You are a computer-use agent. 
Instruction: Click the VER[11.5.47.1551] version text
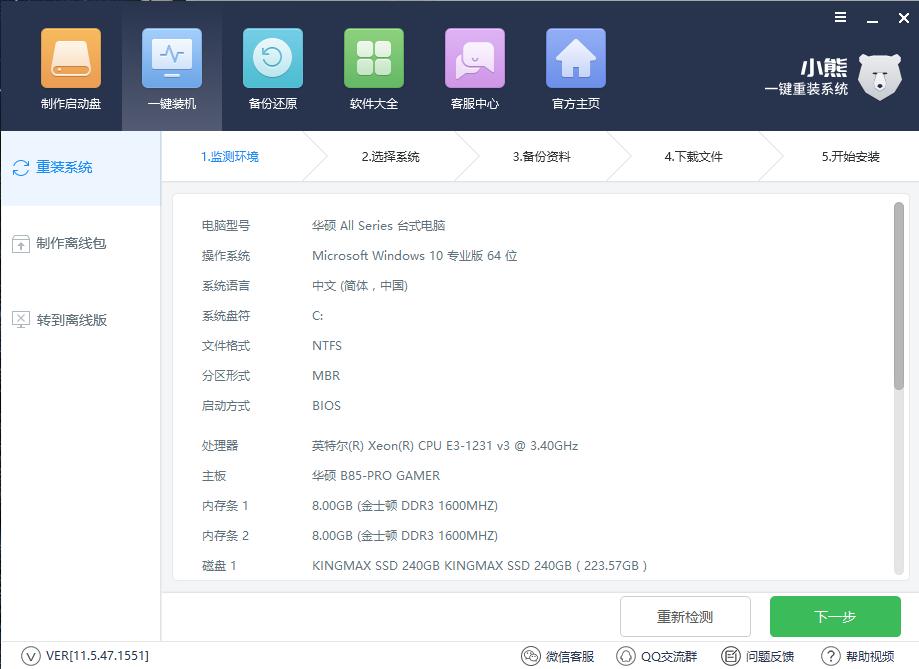(x=97, y=656)
